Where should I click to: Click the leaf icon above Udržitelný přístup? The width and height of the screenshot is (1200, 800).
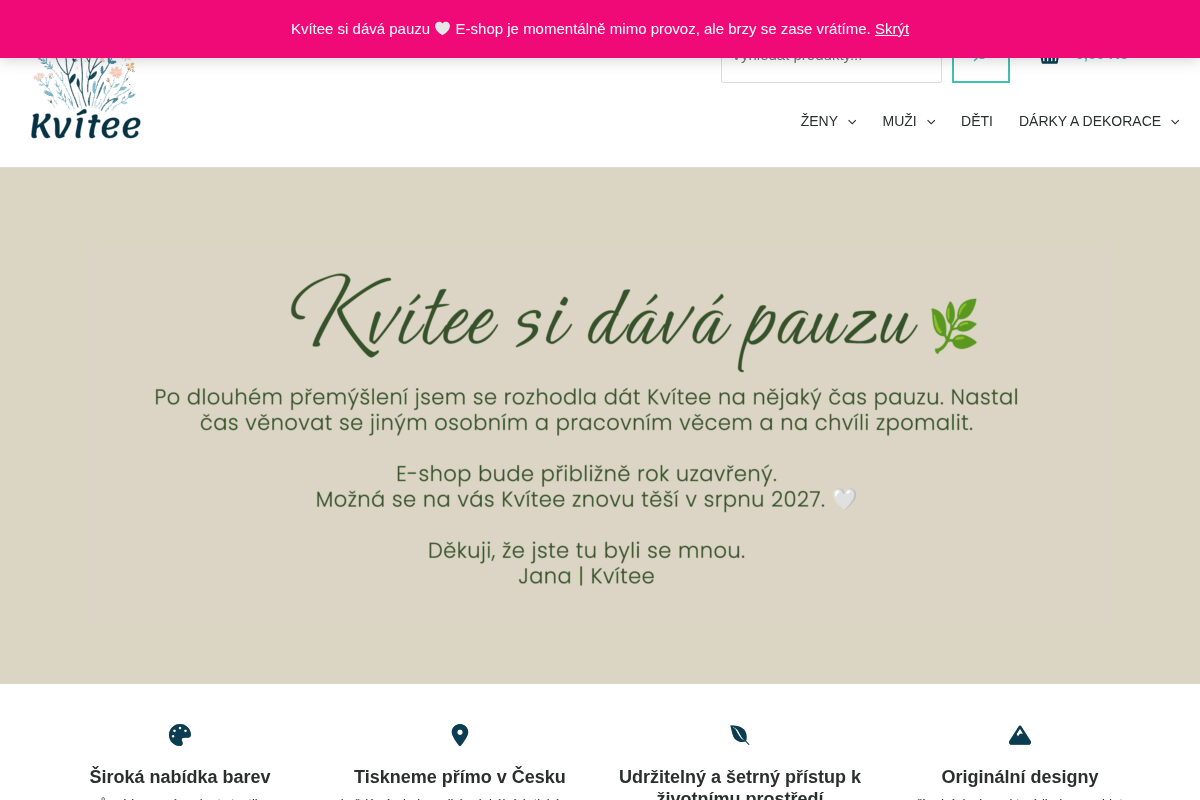pyautogui.click(x=740, y=735)
